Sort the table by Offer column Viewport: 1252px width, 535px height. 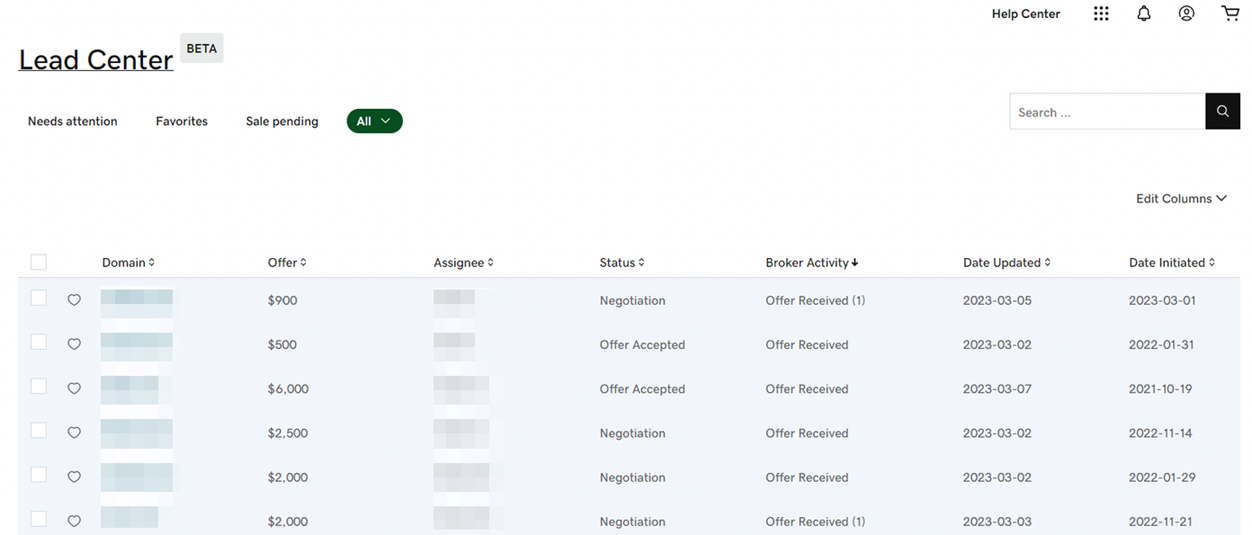(x=287, y=263)
